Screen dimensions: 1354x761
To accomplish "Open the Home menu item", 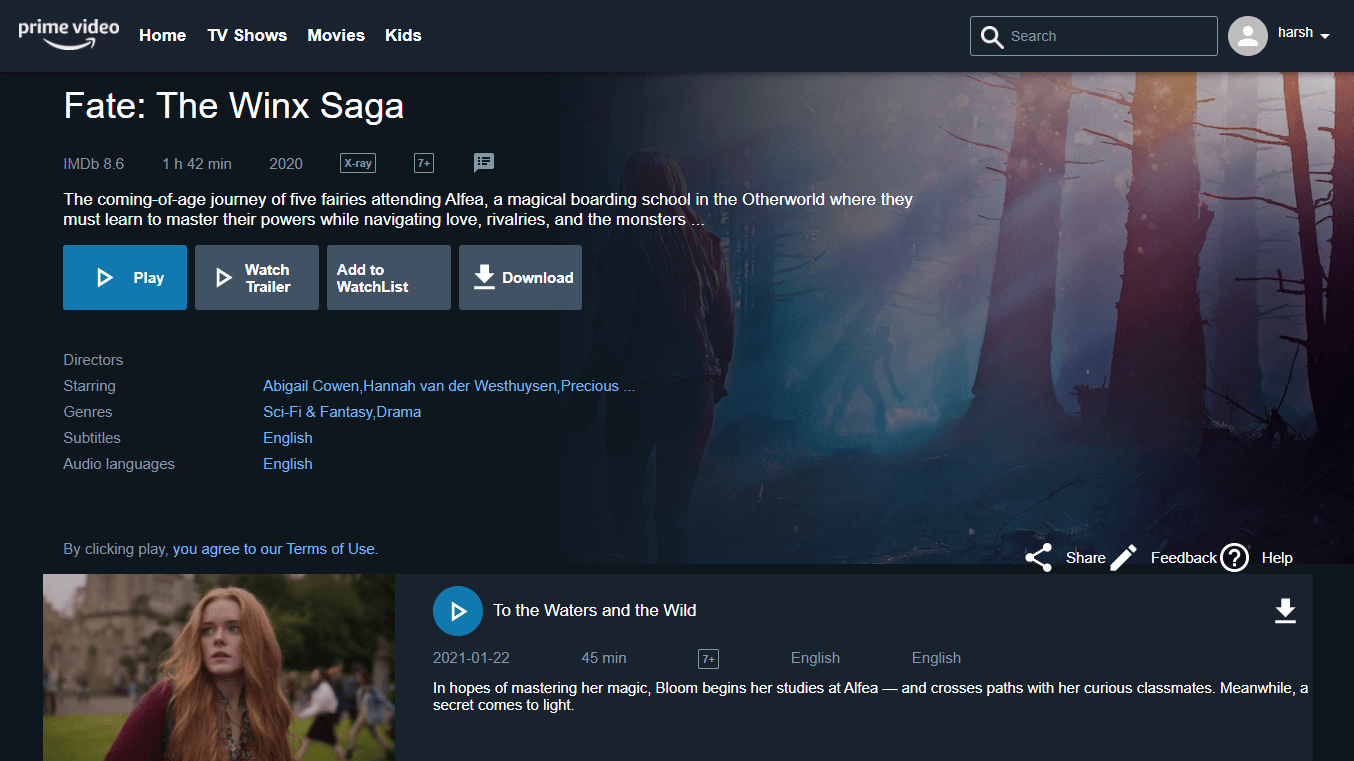I will pyautogui.click(x=162, y=35).
